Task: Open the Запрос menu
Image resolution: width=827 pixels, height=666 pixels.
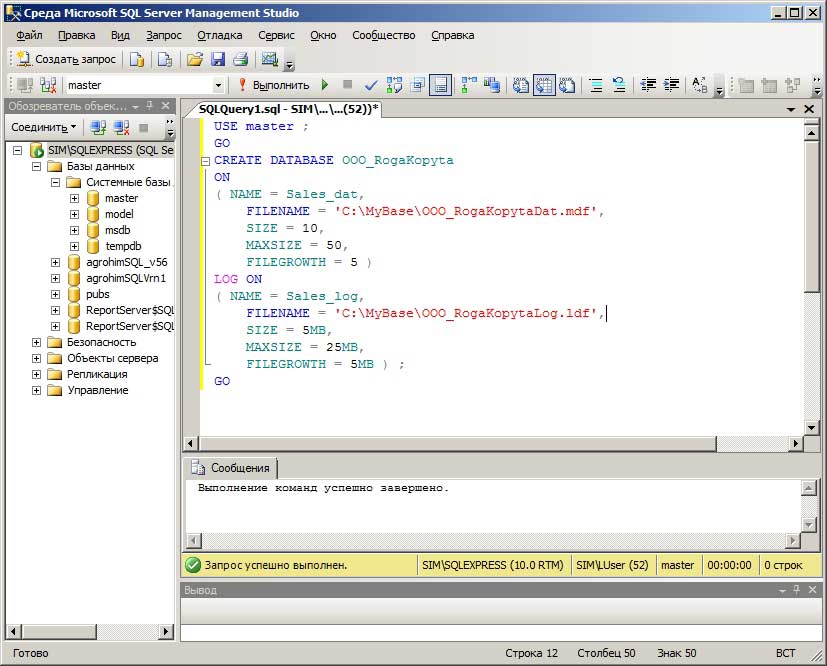Action: pyautogui.click(x=164, y=35)
